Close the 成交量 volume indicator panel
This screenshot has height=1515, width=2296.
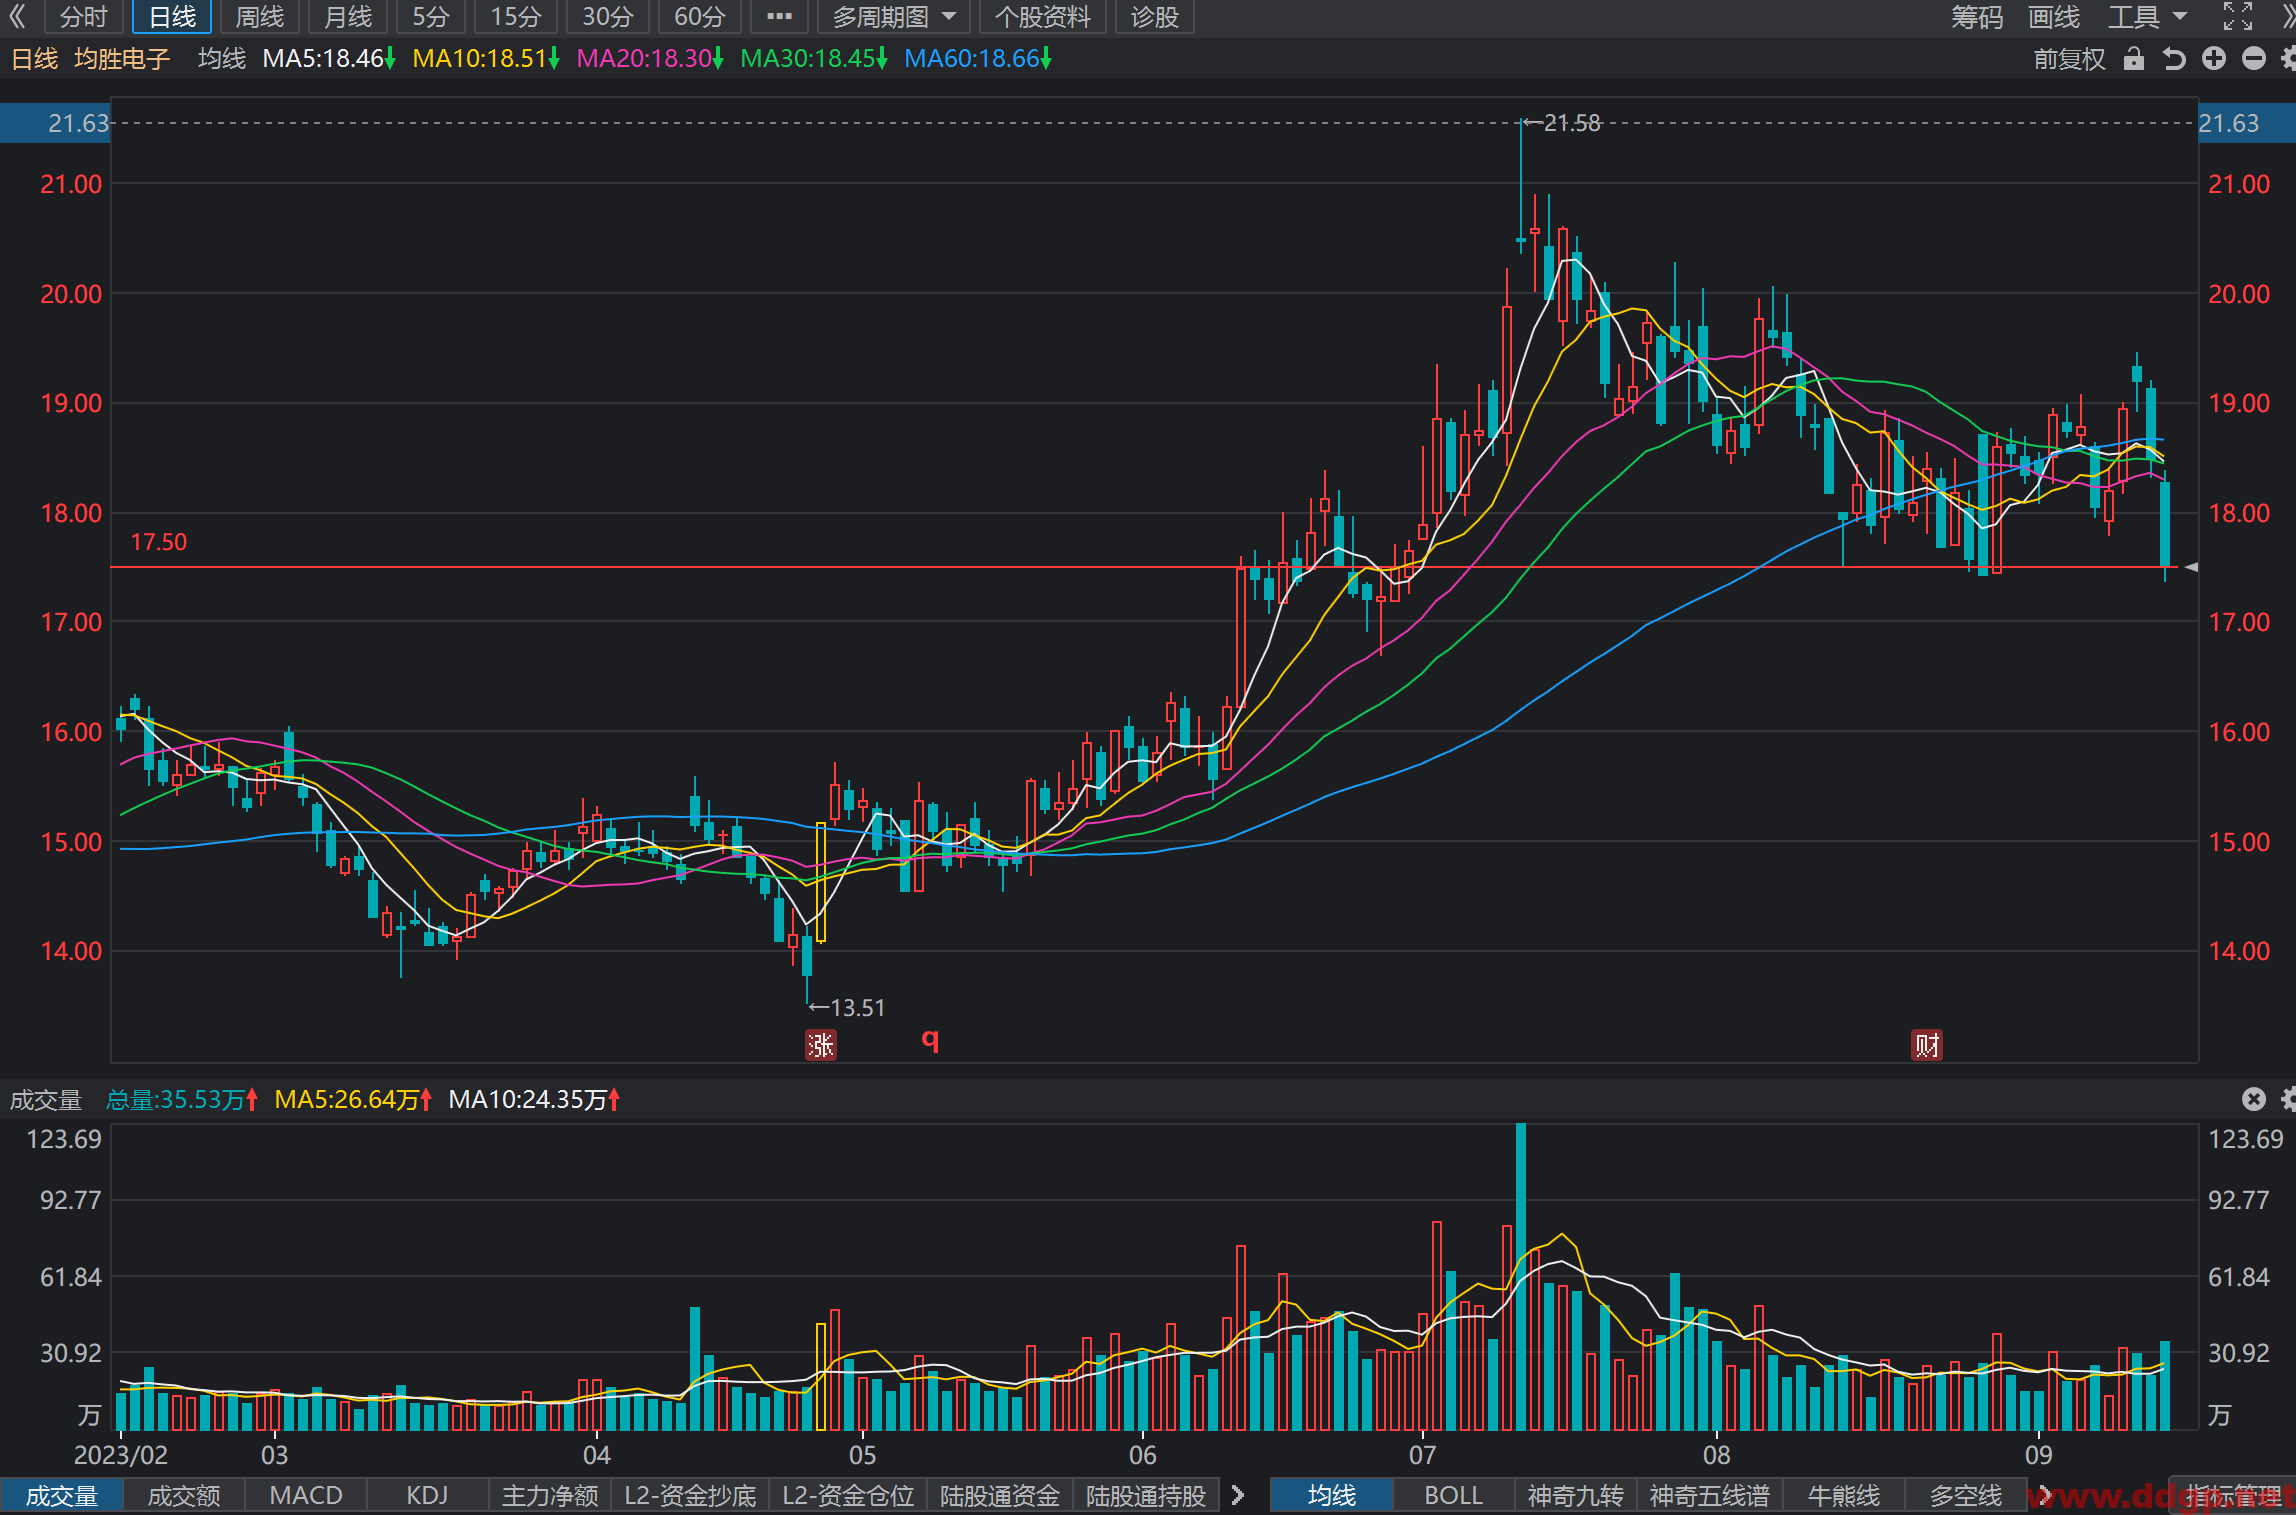coord(2253,1100)
